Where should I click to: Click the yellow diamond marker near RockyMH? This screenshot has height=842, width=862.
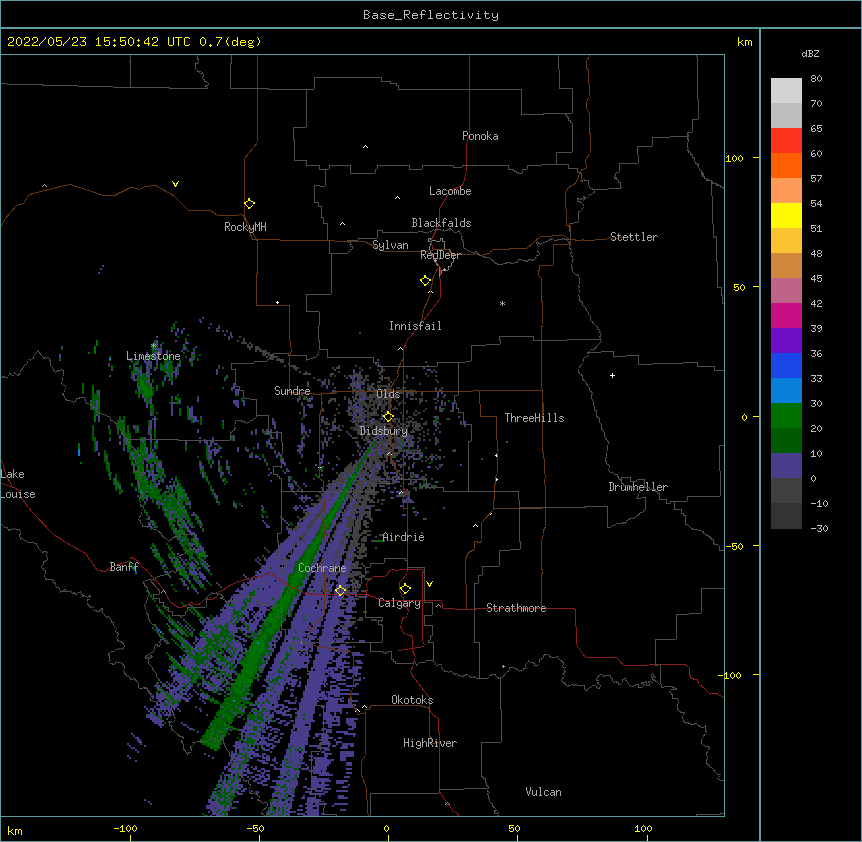pyautogui.click(x=249, y=203)
